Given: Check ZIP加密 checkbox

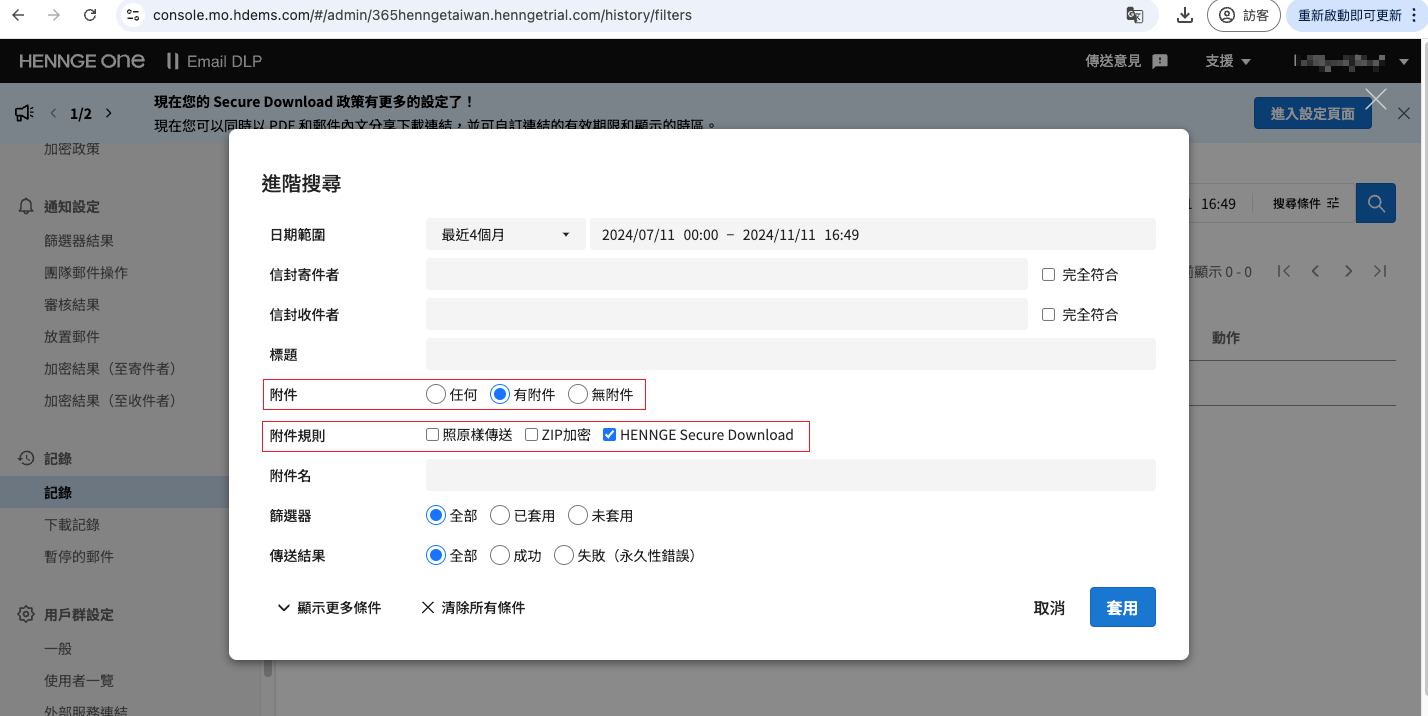Looking at the screenshot, I should point(531,435).
